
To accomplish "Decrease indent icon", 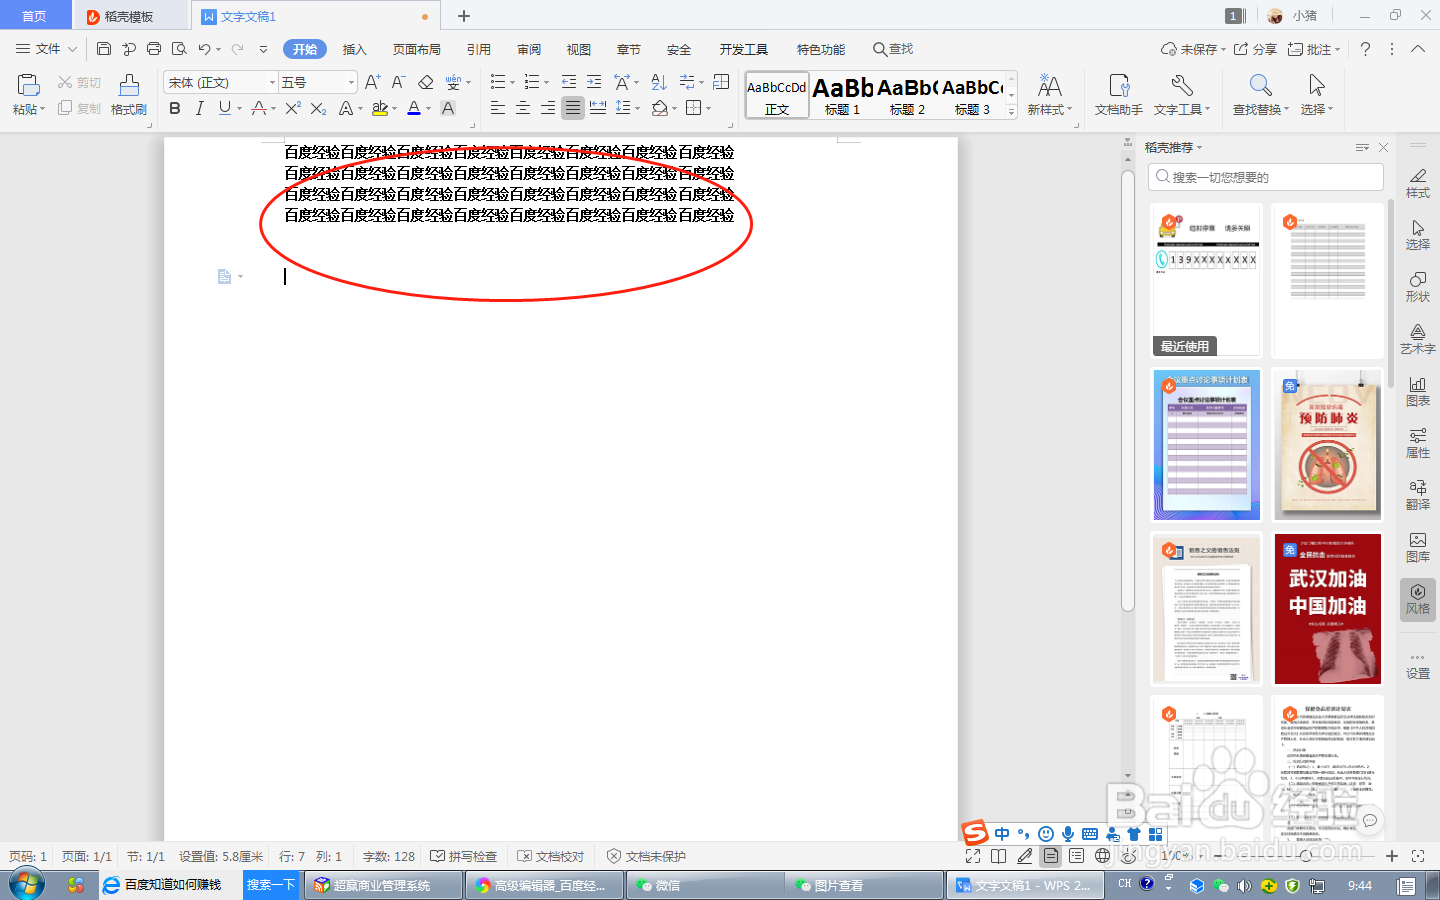I will (569, 82).
